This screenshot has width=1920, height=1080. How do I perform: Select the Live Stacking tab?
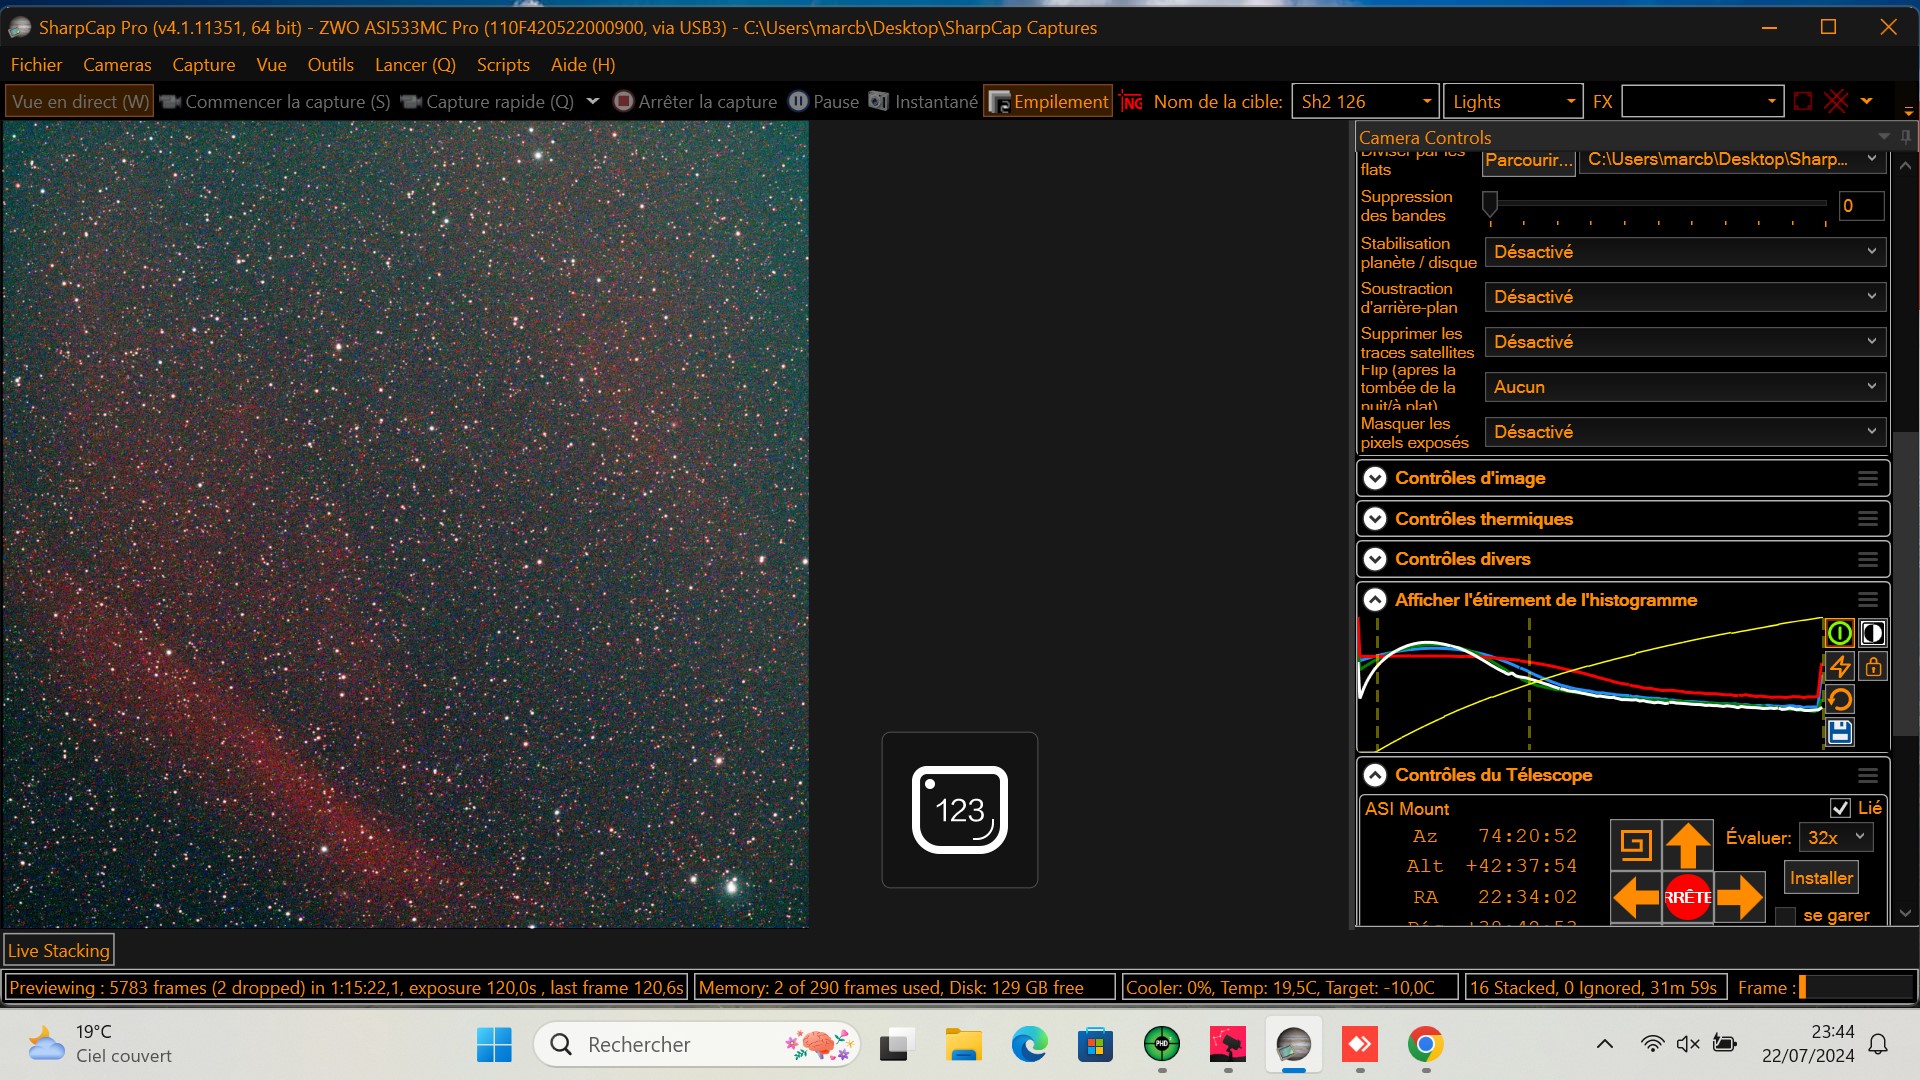(x=59, y=951)
